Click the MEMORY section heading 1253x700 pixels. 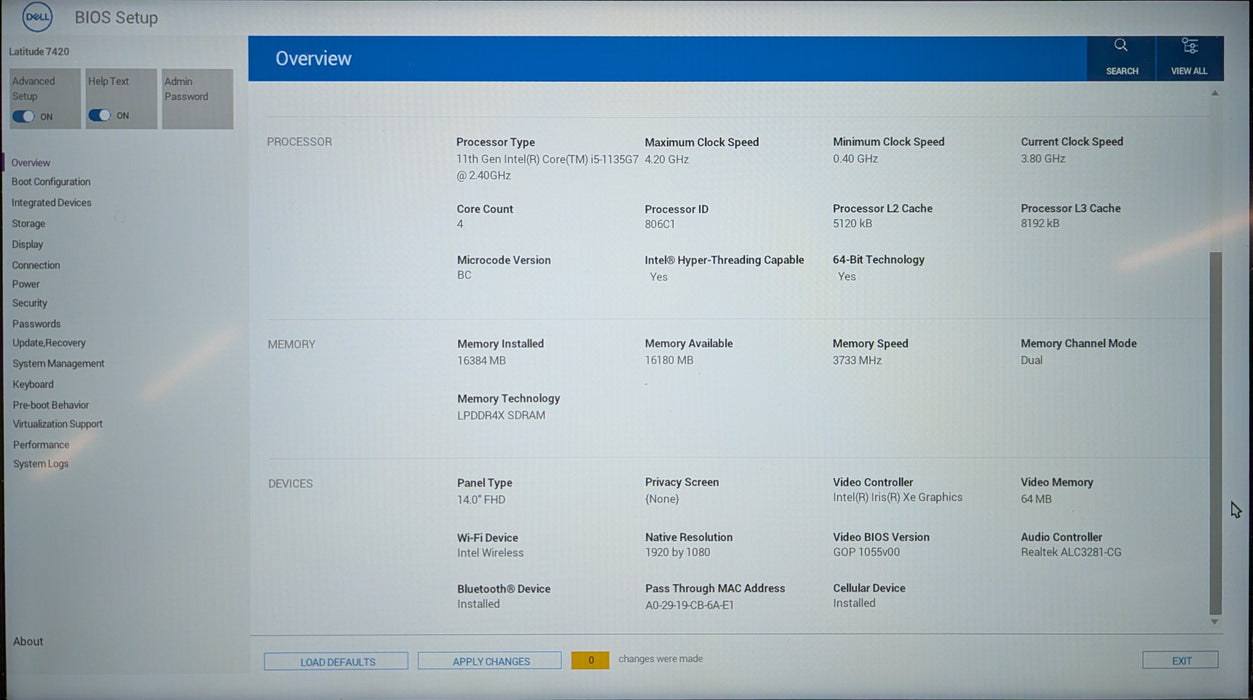tap(291, 345)
